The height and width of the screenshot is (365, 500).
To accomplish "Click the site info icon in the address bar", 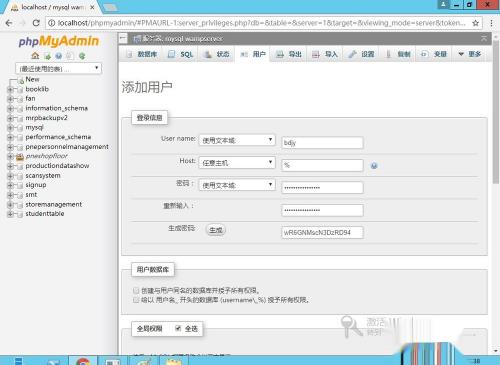I will tap(51, 23).
